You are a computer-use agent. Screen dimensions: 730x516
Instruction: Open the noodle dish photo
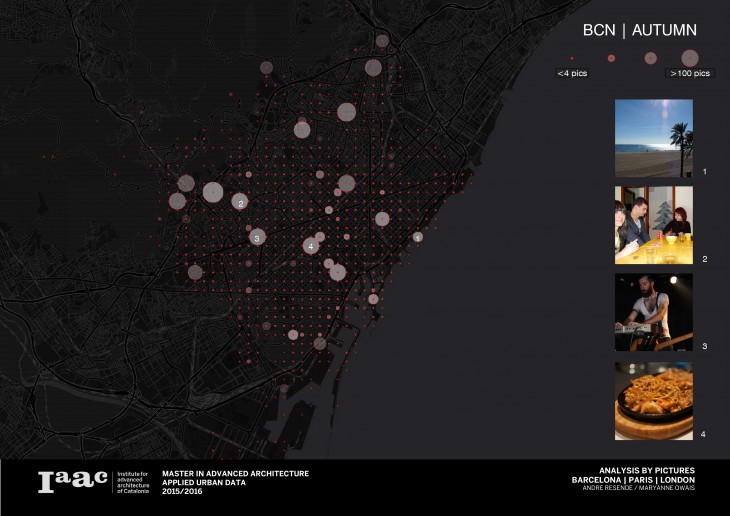(653, 400)
